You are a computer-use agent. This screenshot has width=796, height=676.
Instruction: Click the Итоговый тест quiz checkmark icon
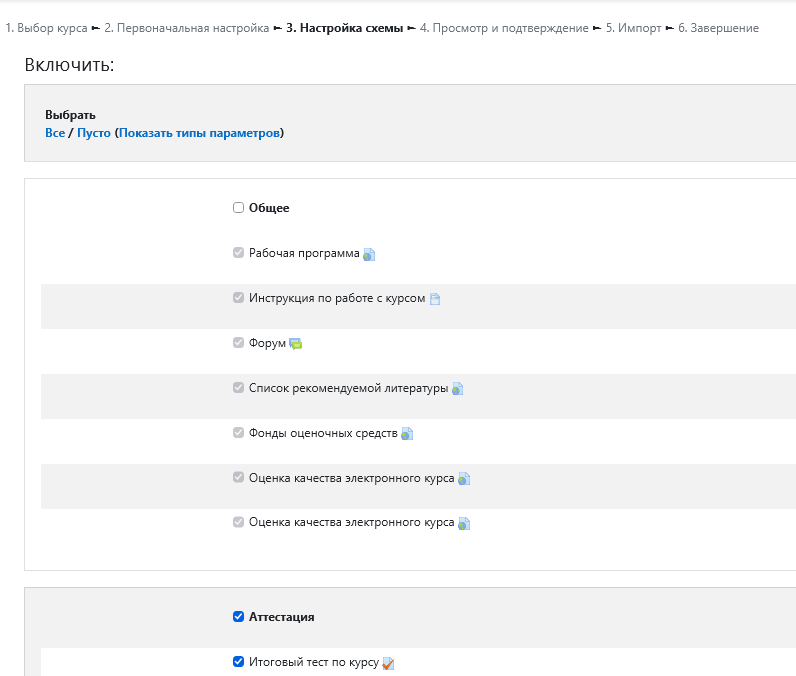click(x=388, y=663)
